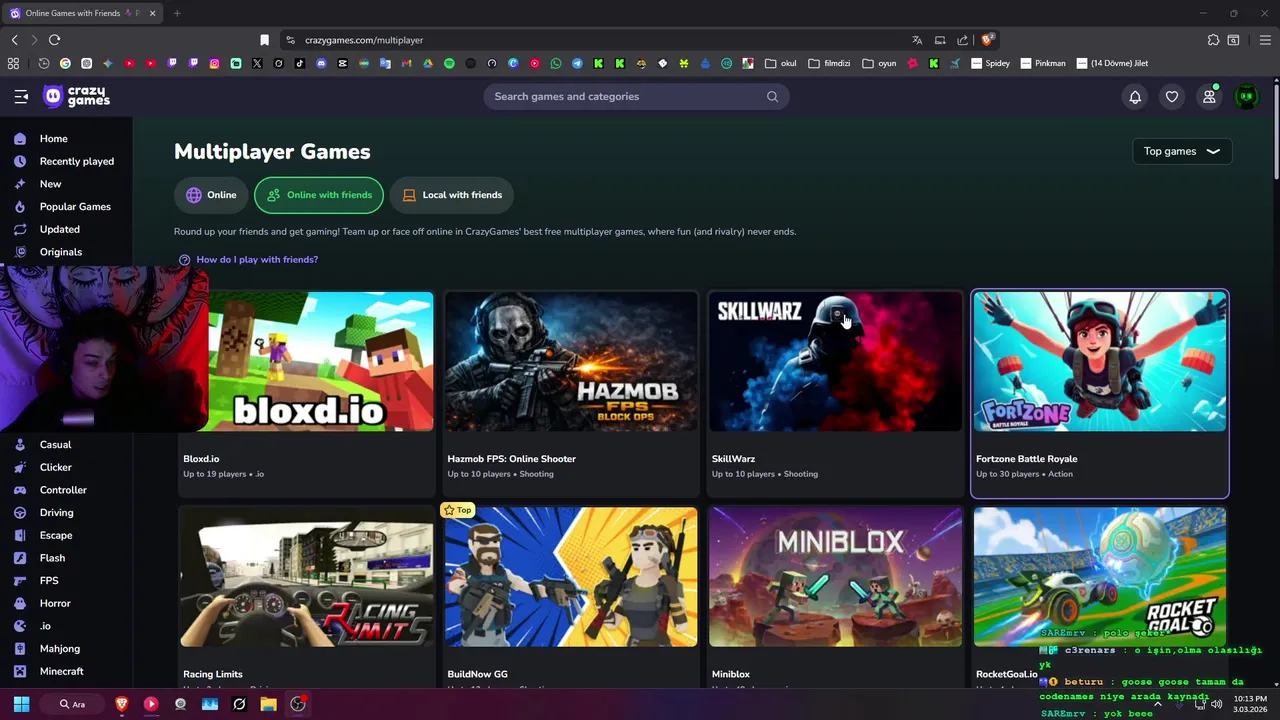Open a new browser tab
The height and width of the screenshot is (720, 1280).
[177, 13]
